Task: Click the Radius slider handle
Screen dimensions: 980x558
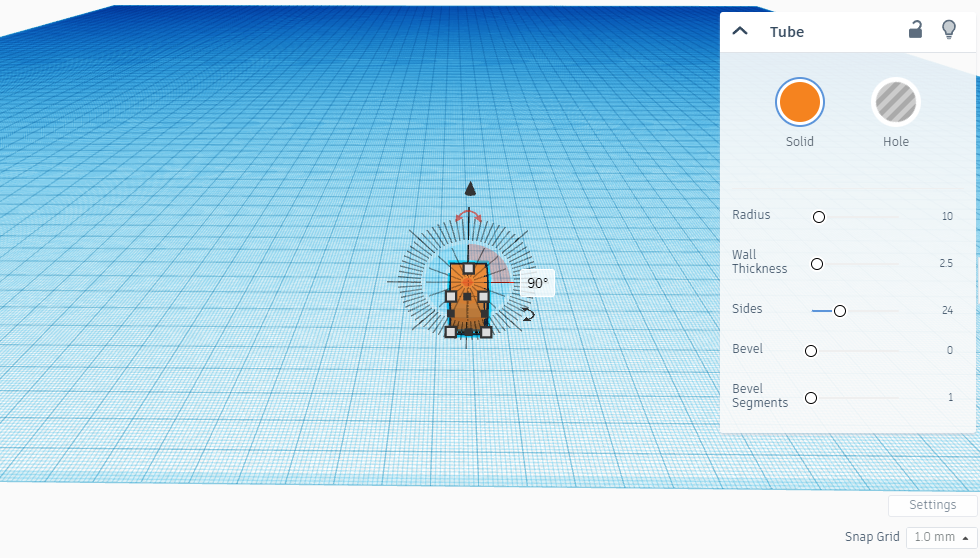Action: click(819, 217)
